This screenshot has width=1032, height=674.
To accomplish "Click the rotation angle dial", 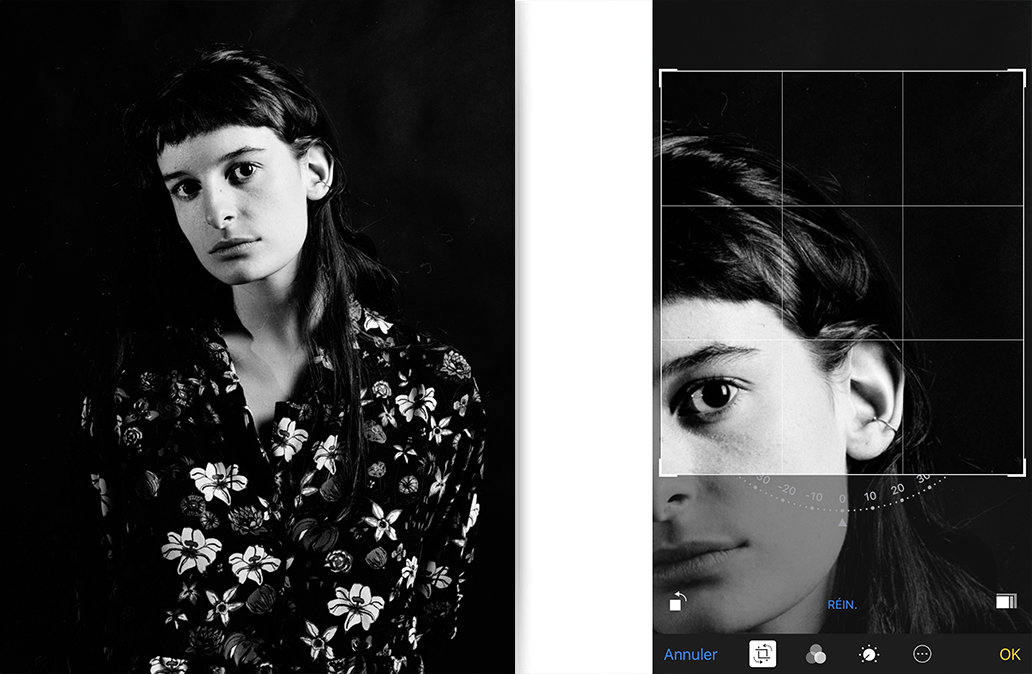I will 842,496.
